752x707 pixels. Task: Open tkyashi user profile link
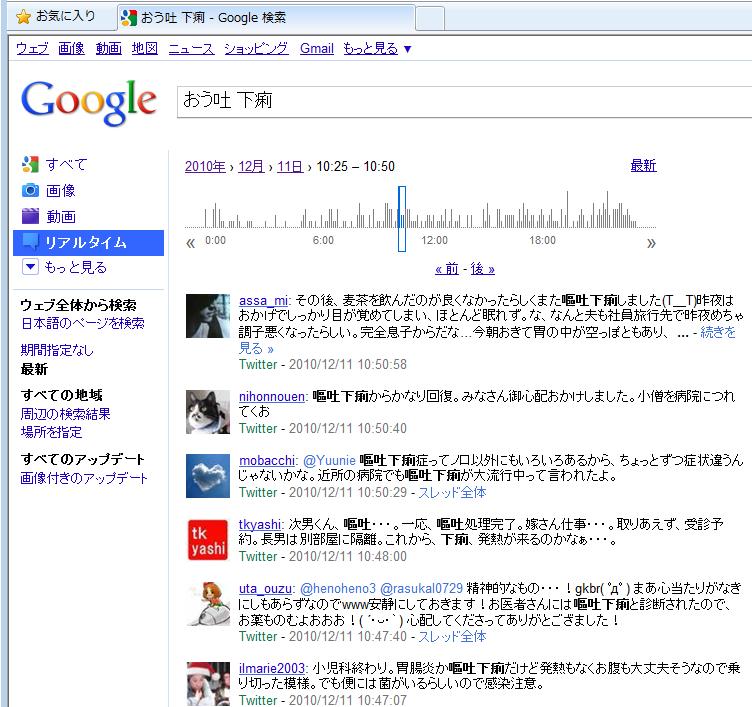click(x=260, y=524)
